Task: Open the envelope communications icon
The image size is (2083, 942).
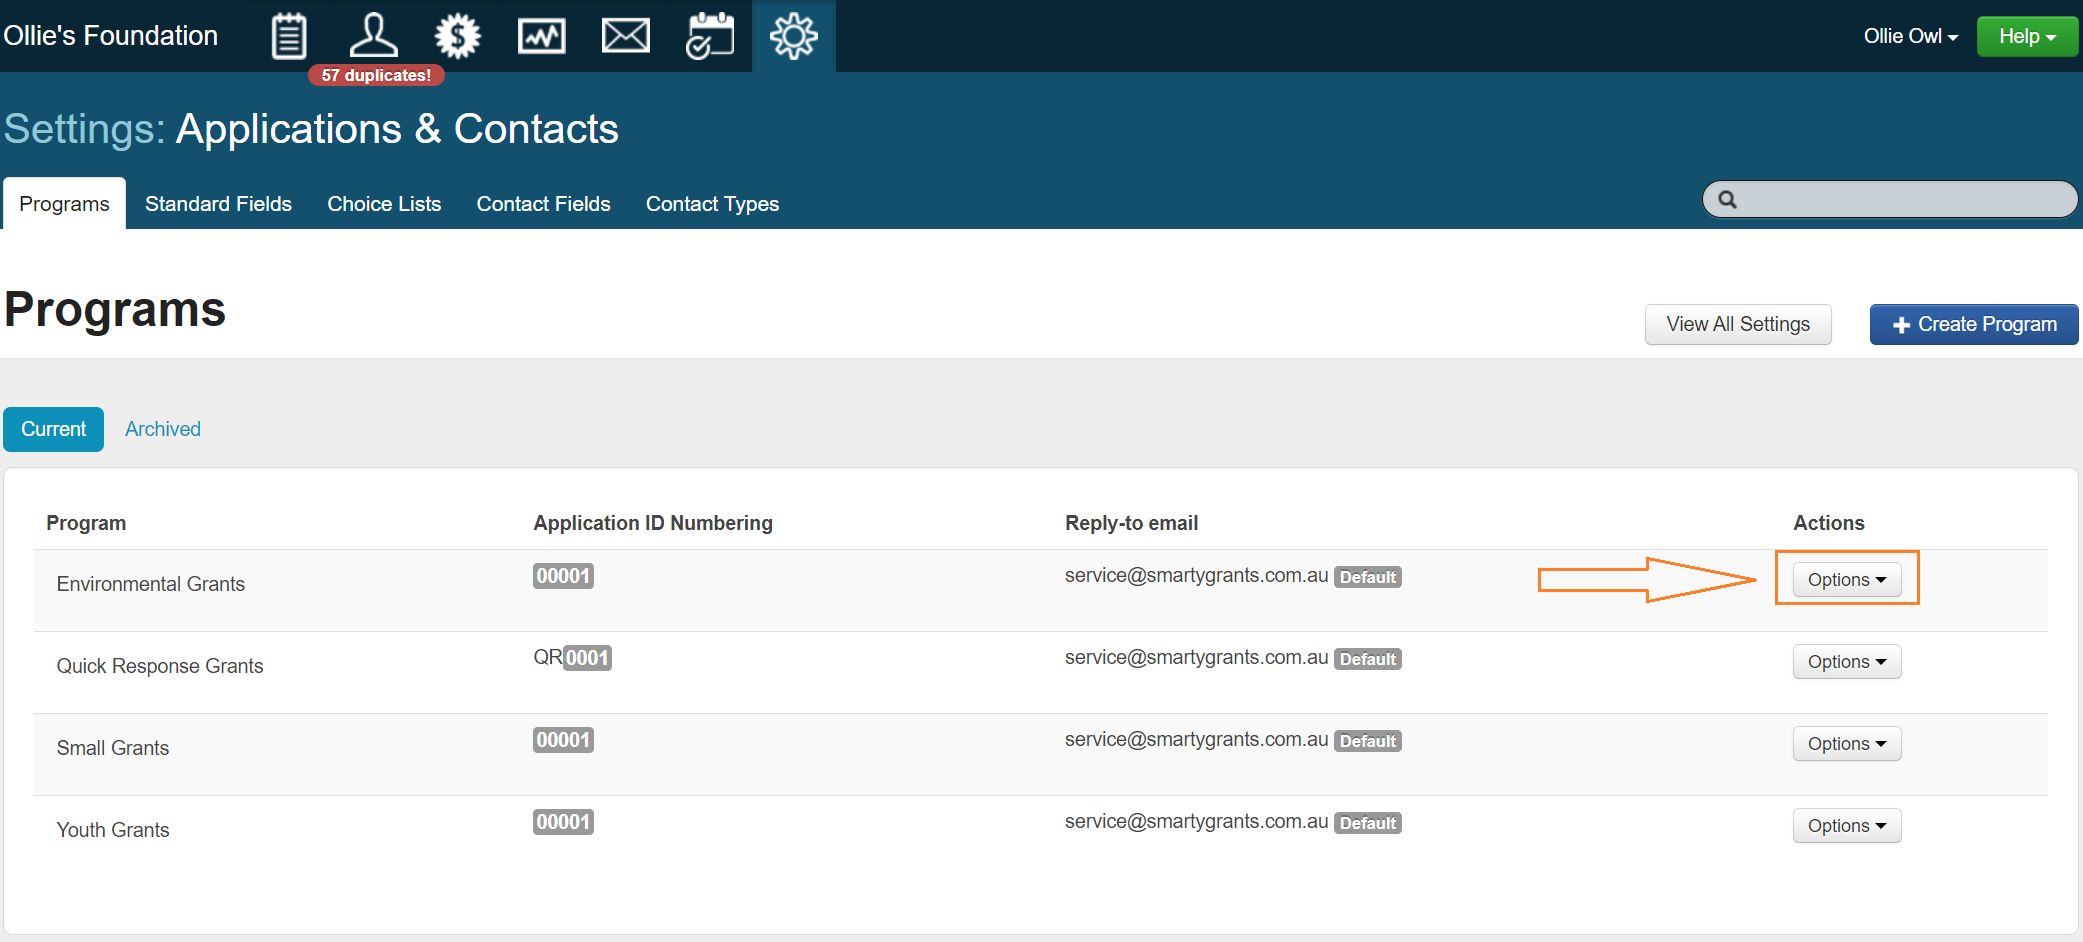Action: click(x=625, y=37)
